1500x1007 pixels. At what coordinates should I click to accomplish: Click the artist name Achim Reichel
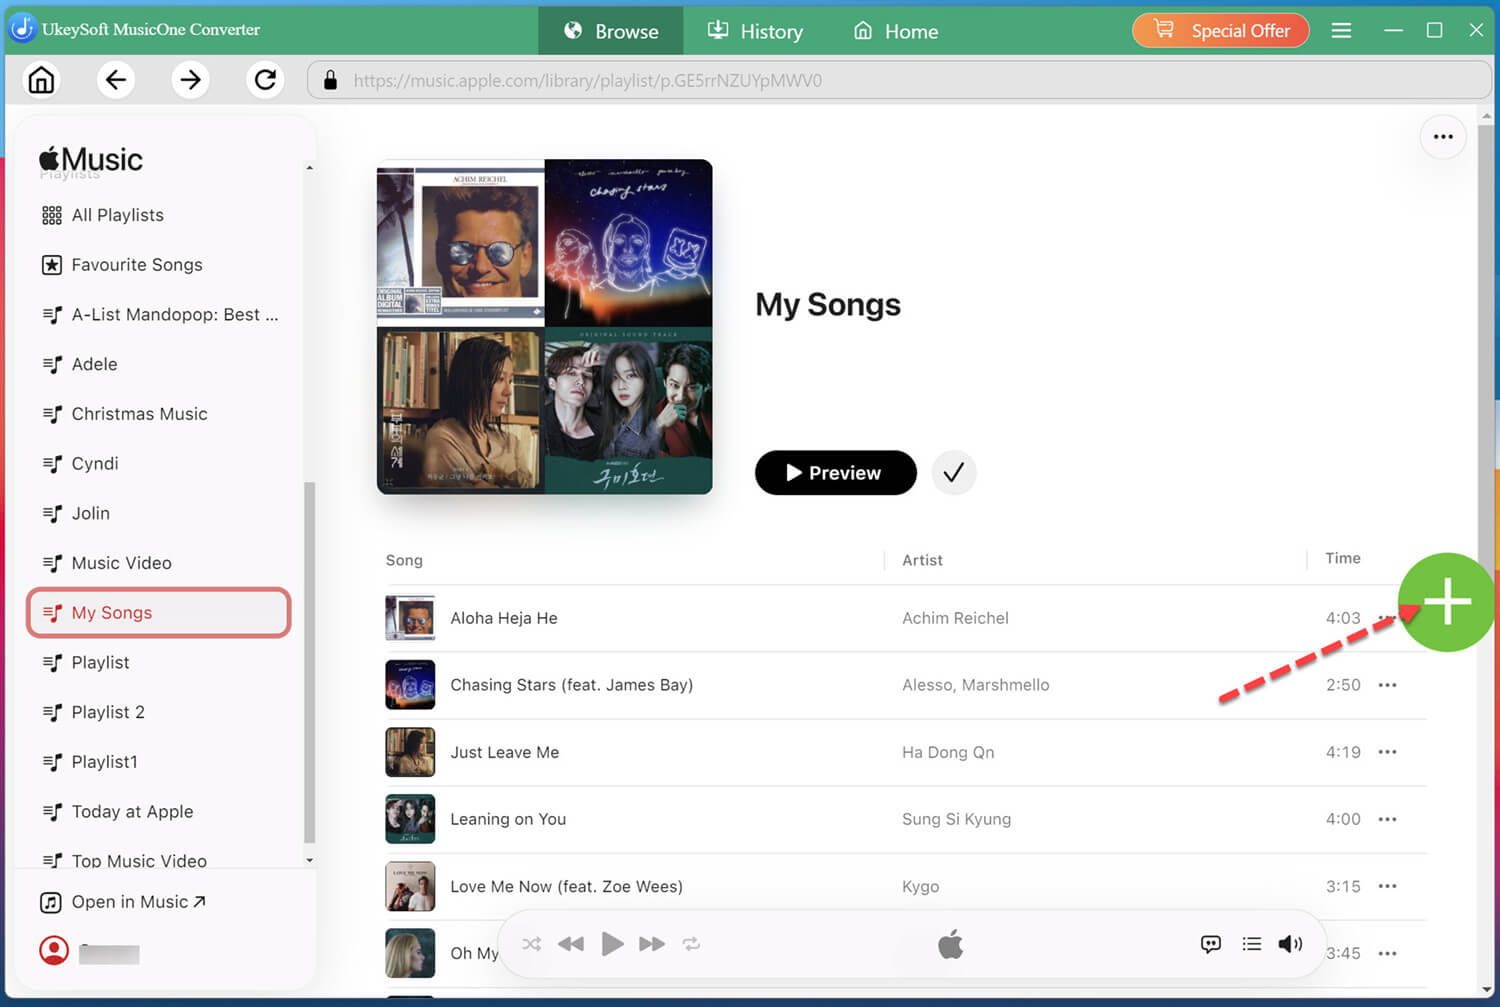[955, 618]
